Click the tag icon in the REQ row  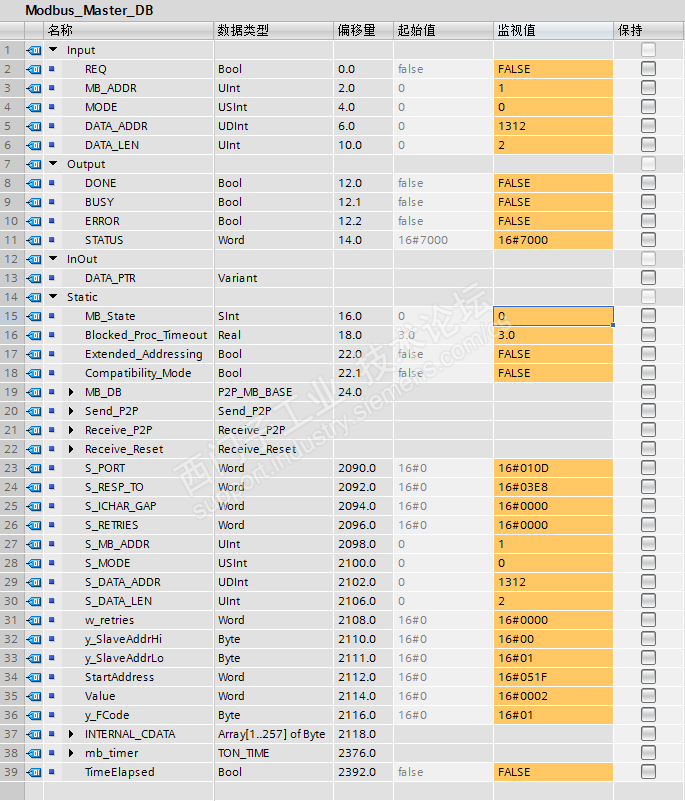tap(34, 69)
